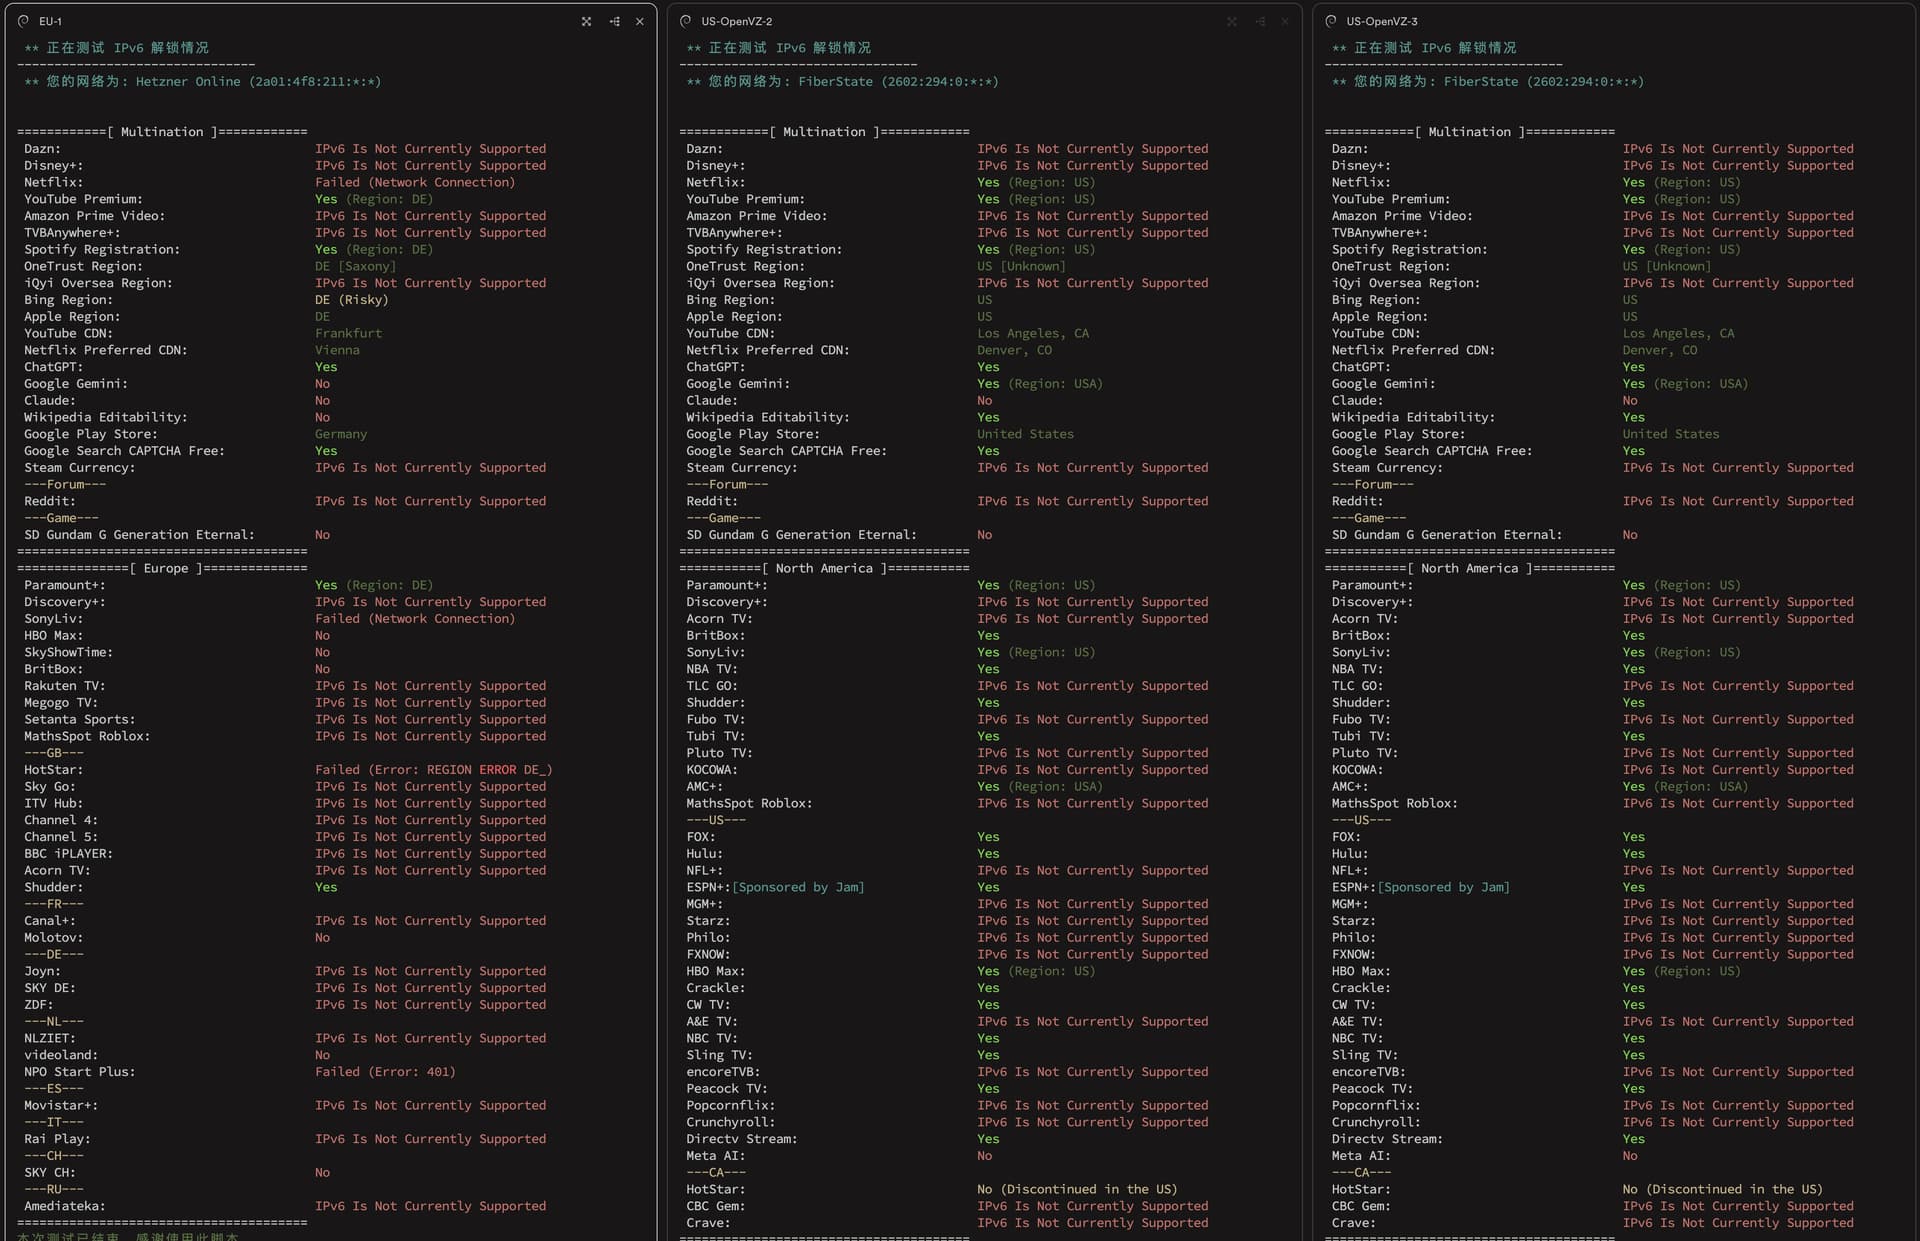Click 'Peacock TV:' label in US-OpenVZ-3 pane
1920x1241 pixels.
pos(1373,1089)
